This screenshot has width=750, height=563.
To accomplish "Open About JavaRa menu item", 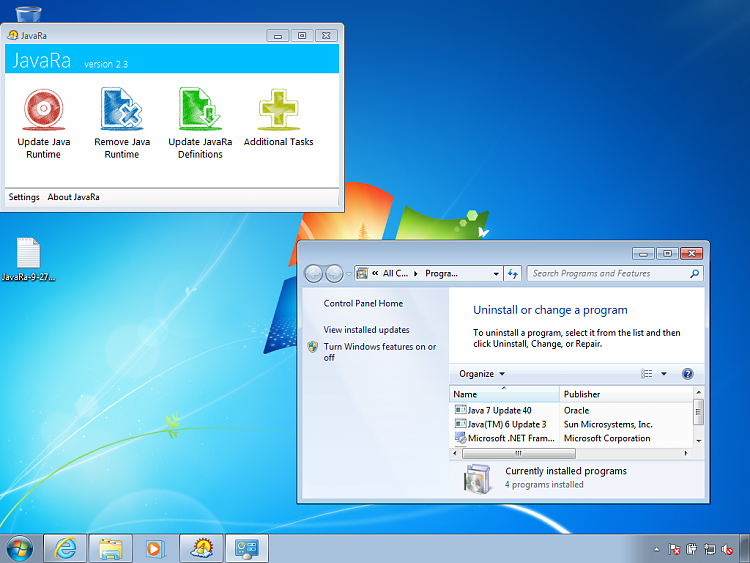I will pos(73,197).
